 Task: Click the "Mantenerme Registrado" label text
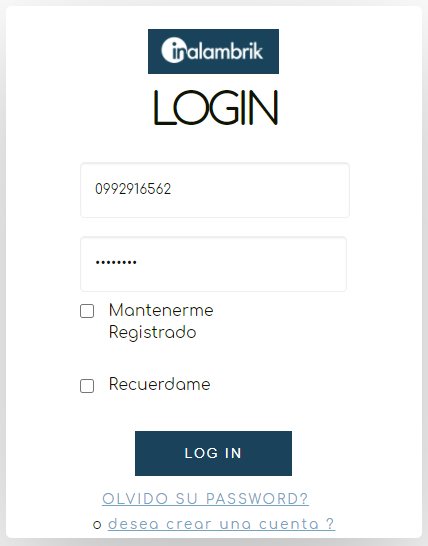[x=161, y=321]
